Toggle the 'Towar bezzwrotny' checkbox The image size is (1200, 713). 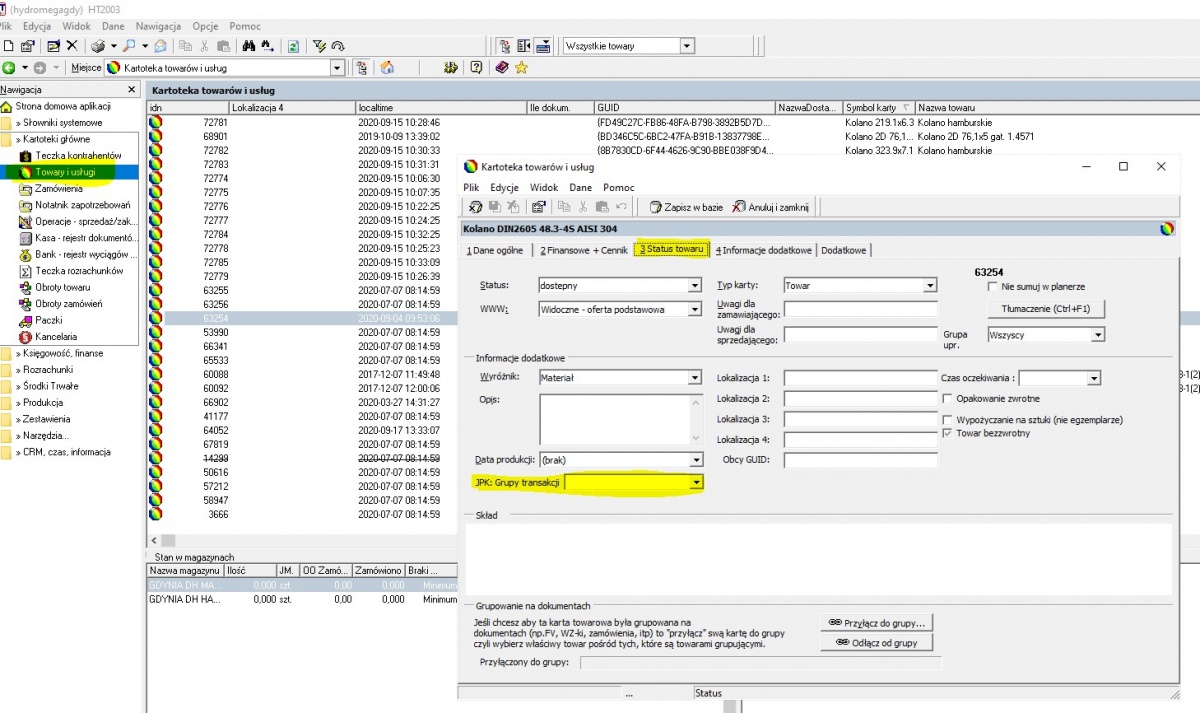pyautogui.click(x=948, y=433)
